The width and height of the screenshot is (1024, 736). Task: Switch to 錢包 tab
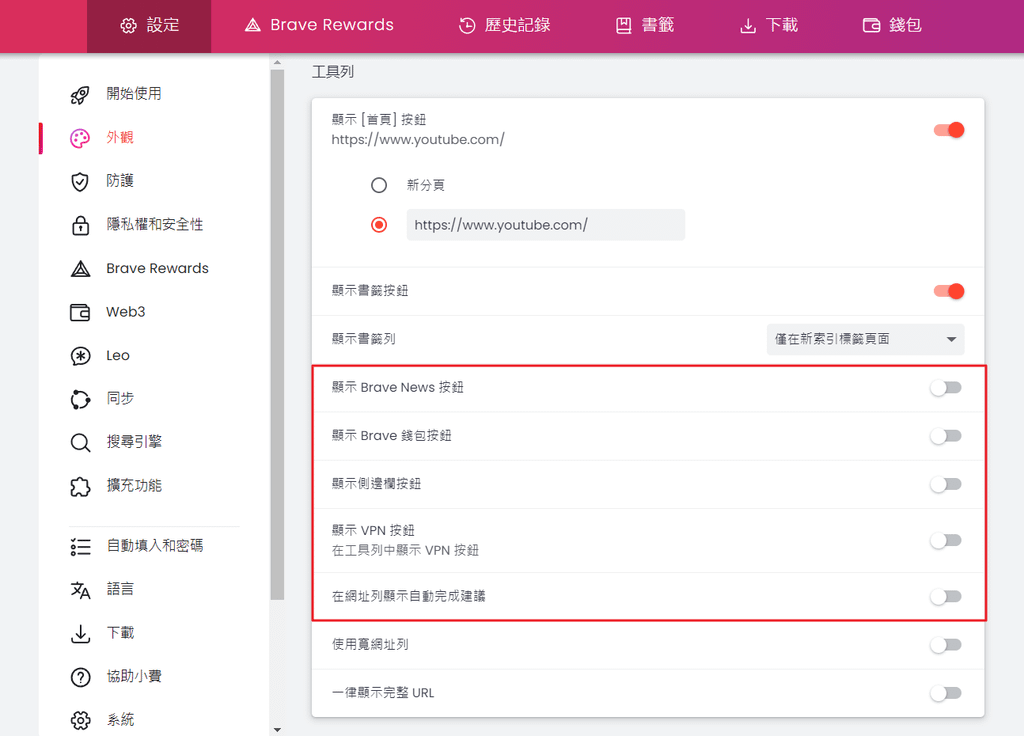point(893,26)
